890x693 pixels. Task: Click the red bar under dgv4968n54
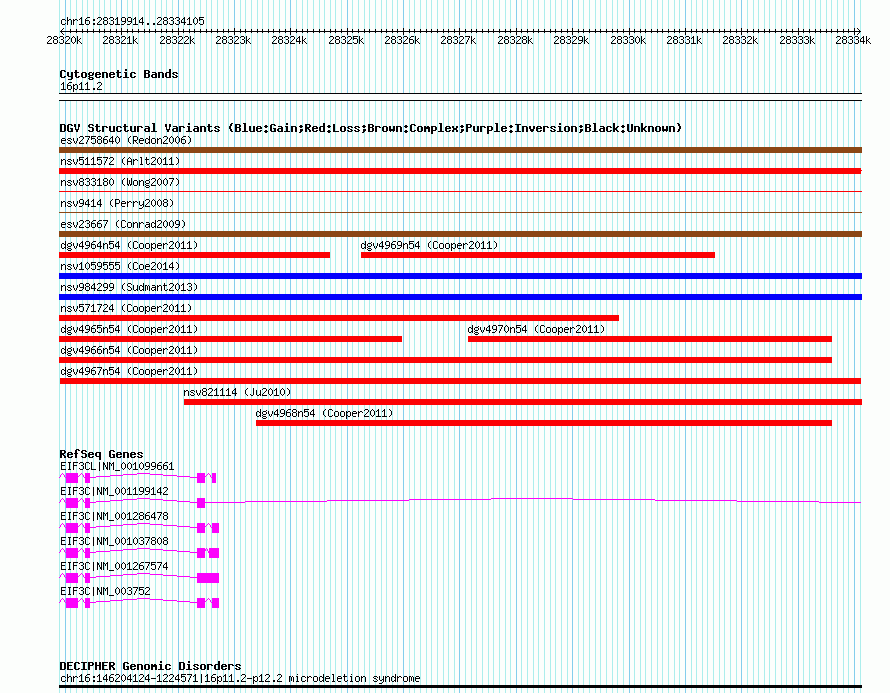544,423
